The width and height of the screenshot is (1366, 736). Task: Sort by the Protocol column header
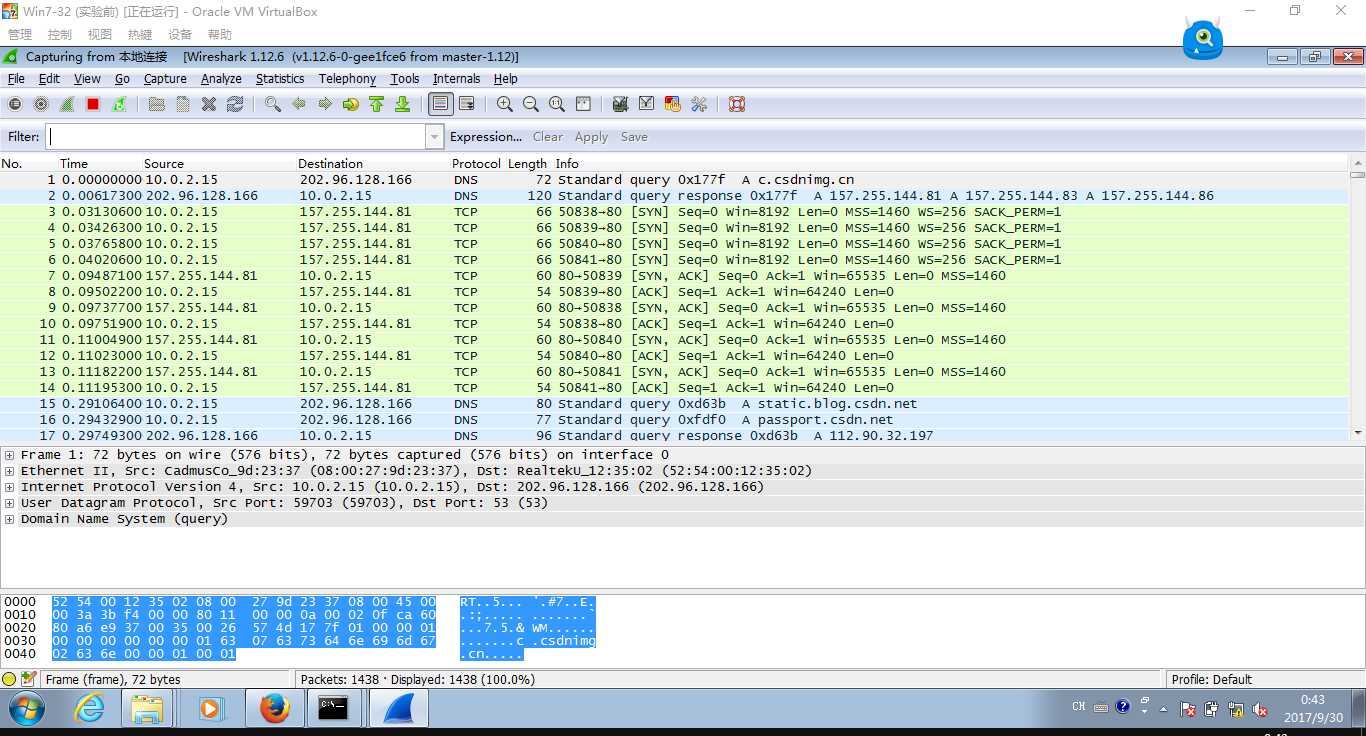pos(476,164)
